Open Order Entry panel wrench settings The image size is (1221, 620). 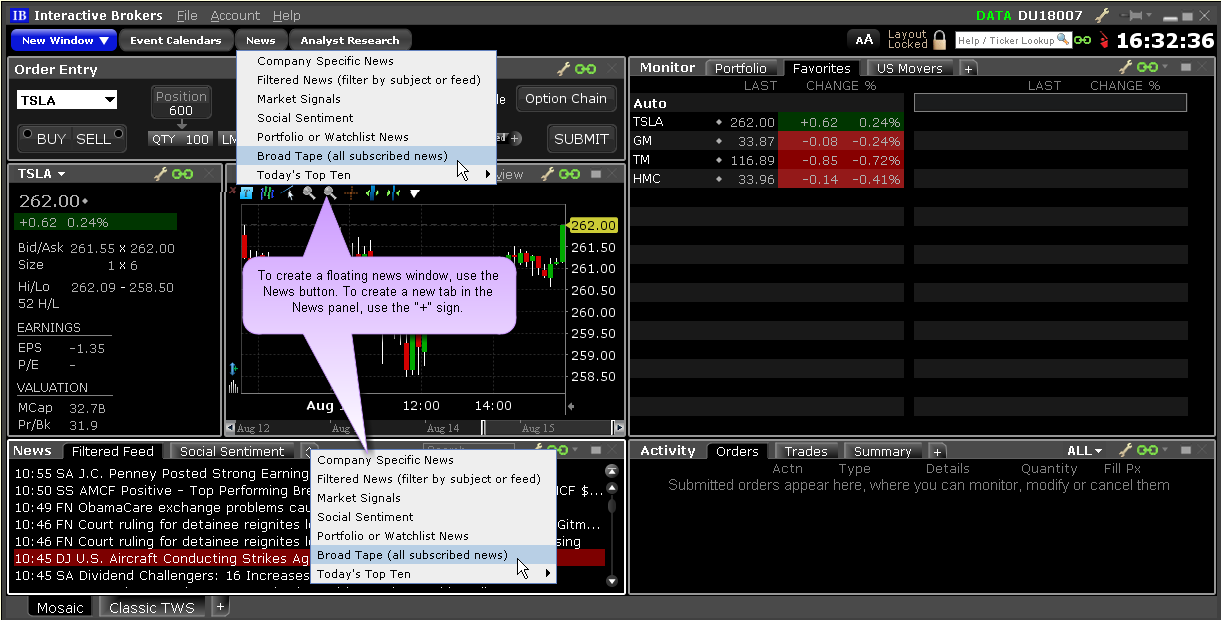(x=563, y=69)
